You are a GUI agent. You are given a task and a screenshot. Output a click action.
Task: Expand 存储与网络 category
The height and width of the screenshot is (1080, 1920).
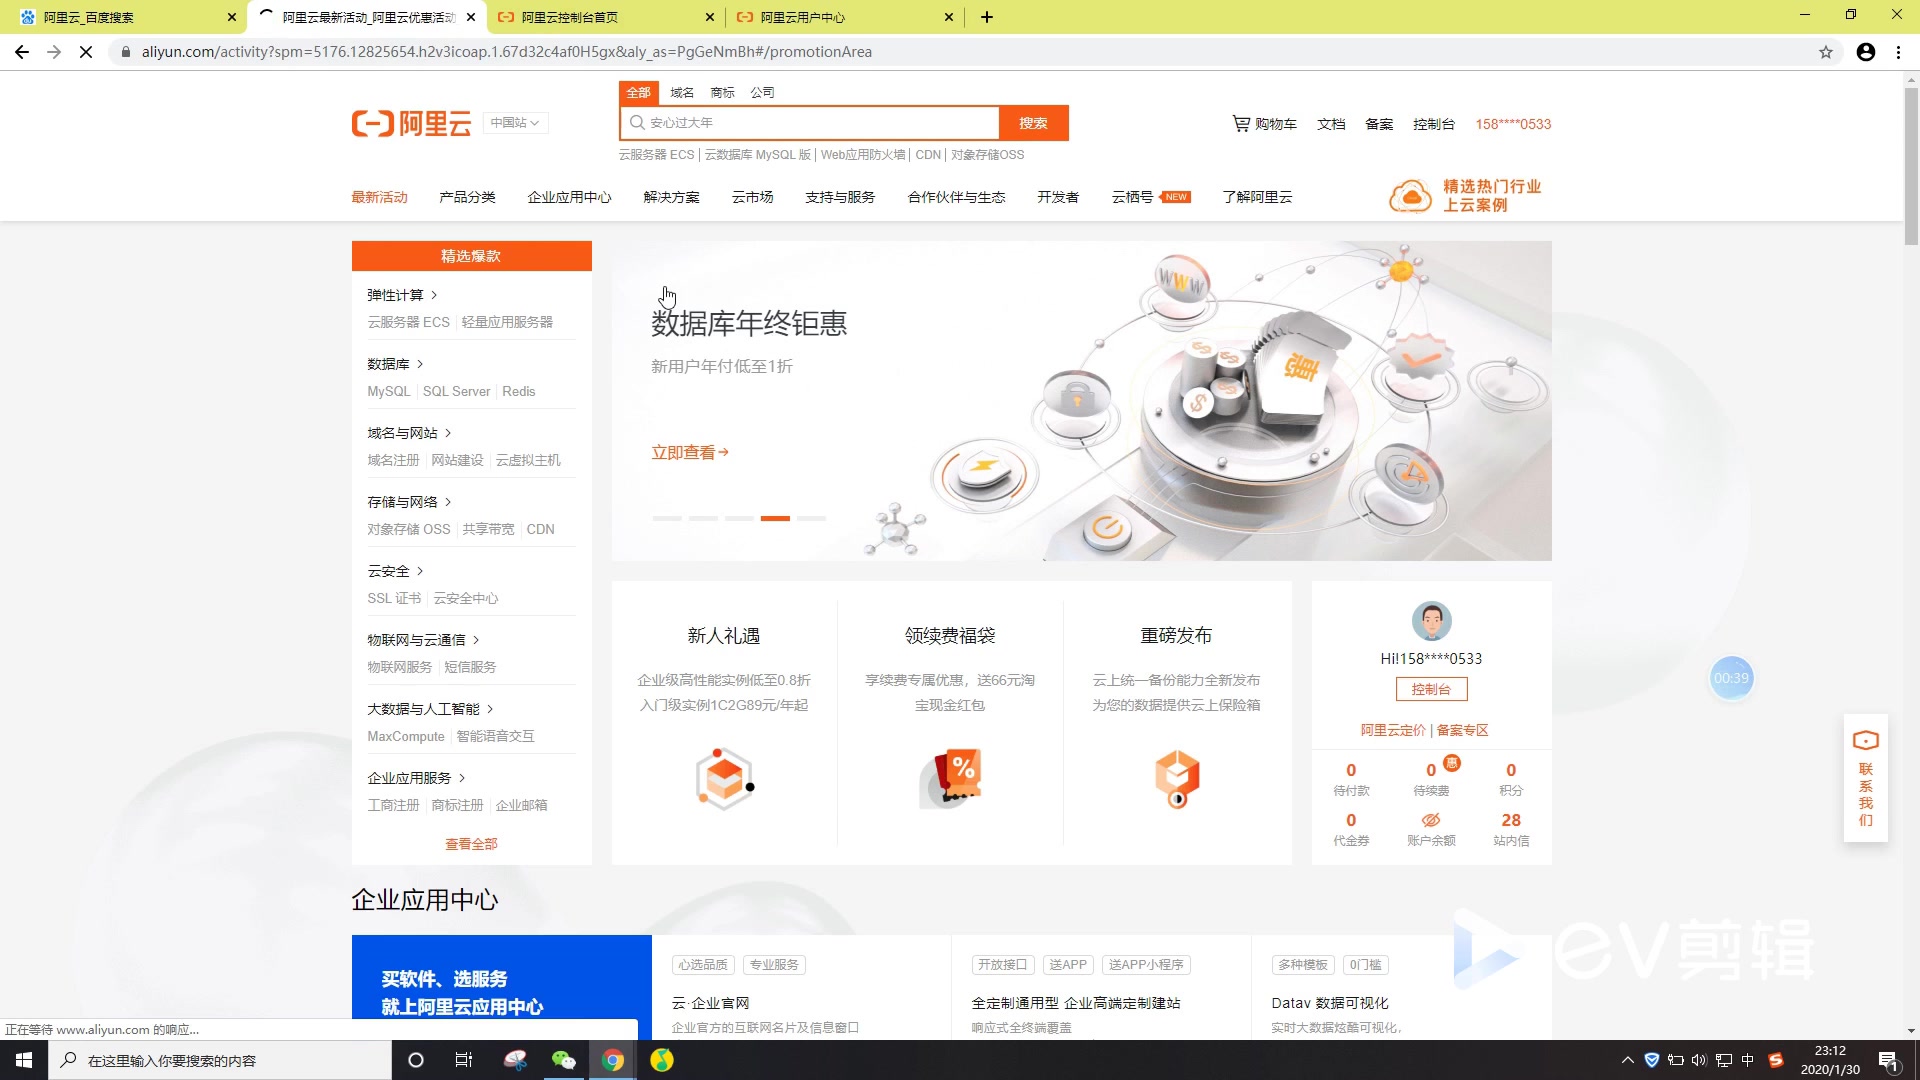click(409, 502)
